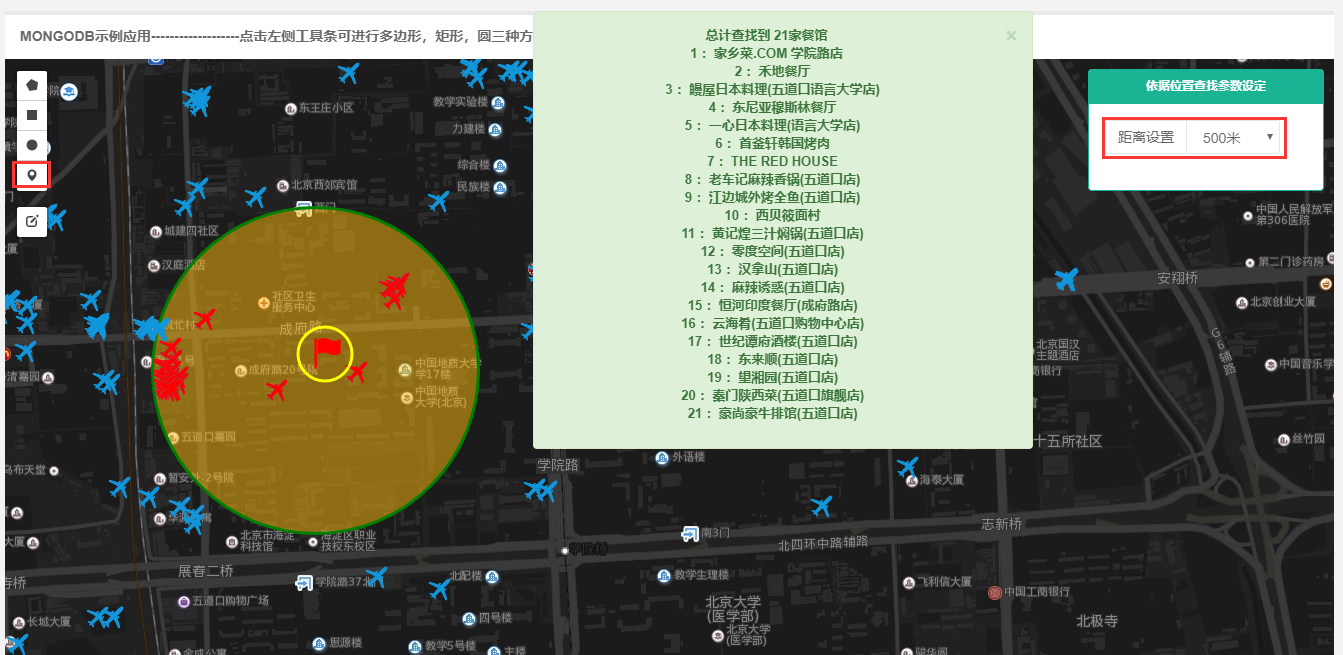This screenshot has height=655, width=1343.
Task: Click the 中国人民解放军第306医院 hospital icon
Action: tap(1247, 215)
